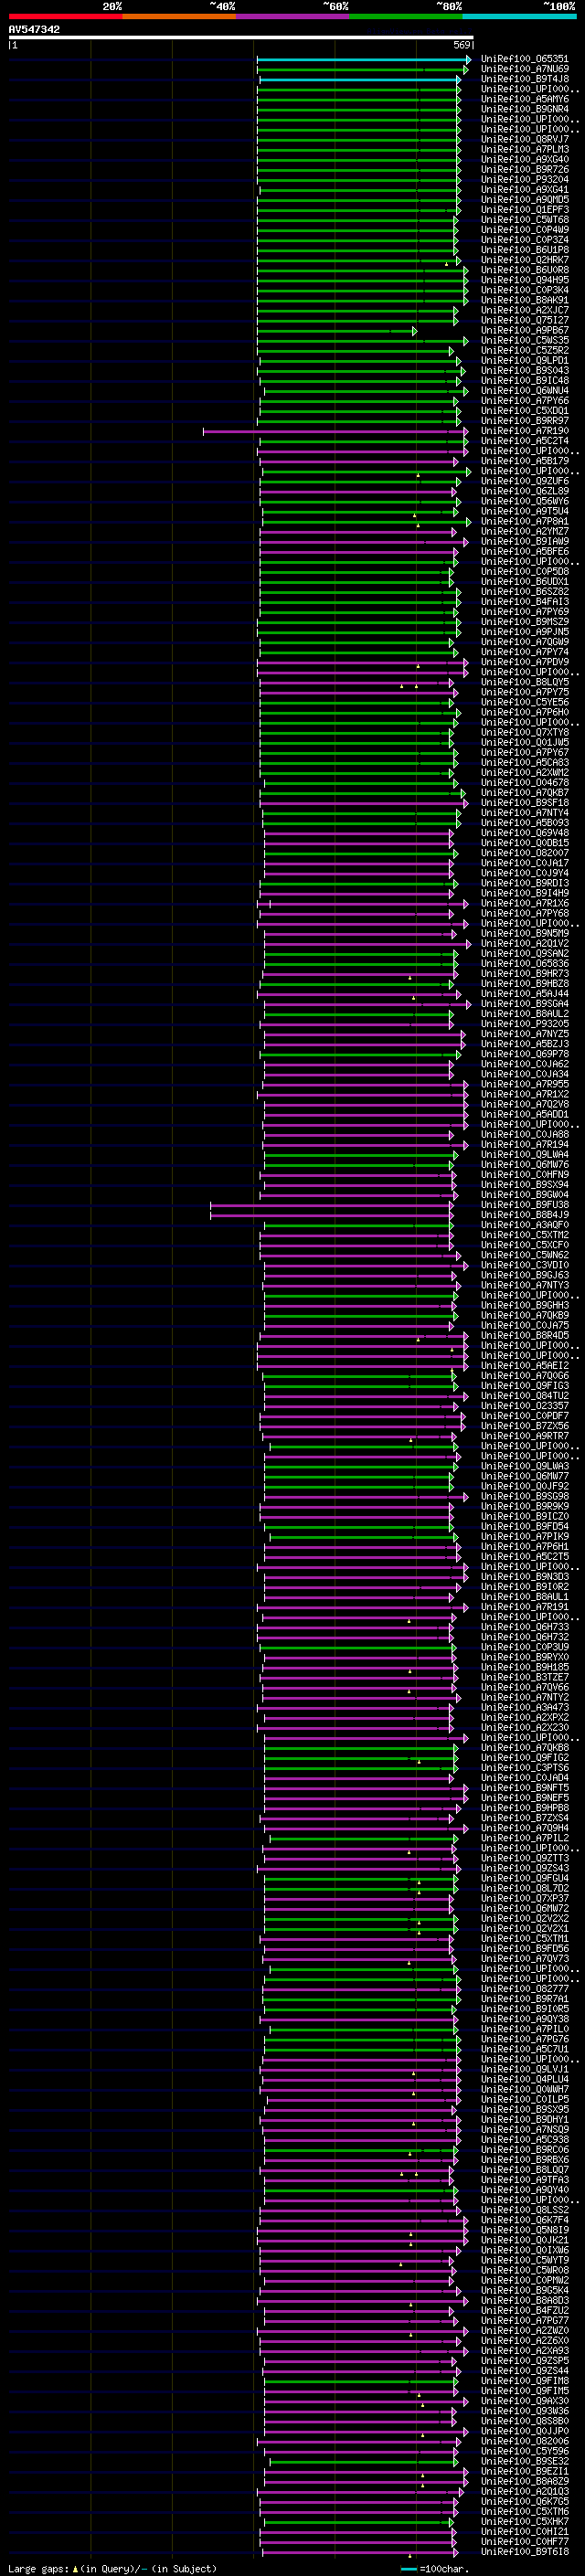This screenshot has width=585, height=2576.
Task: Select hit label UniRef100_A5AMY6
Action: pyautogui.click(x=525, y=99)
